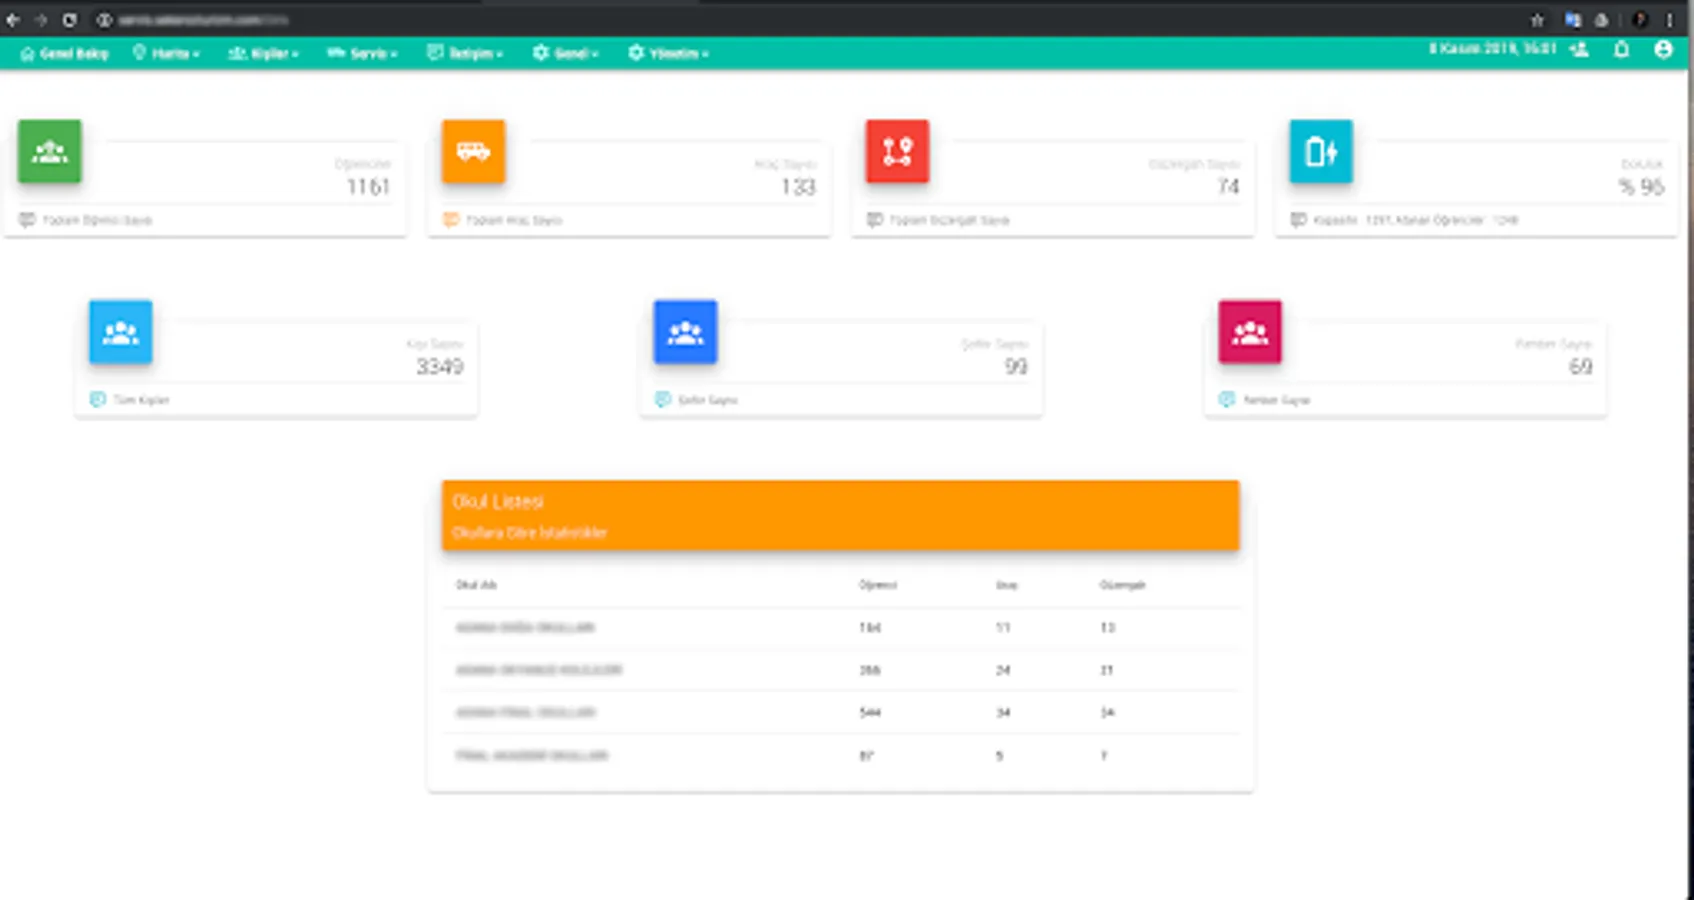Click the notification bell icon
The height and width of the screenshot is (900, 1694).
click(1621, 49)
